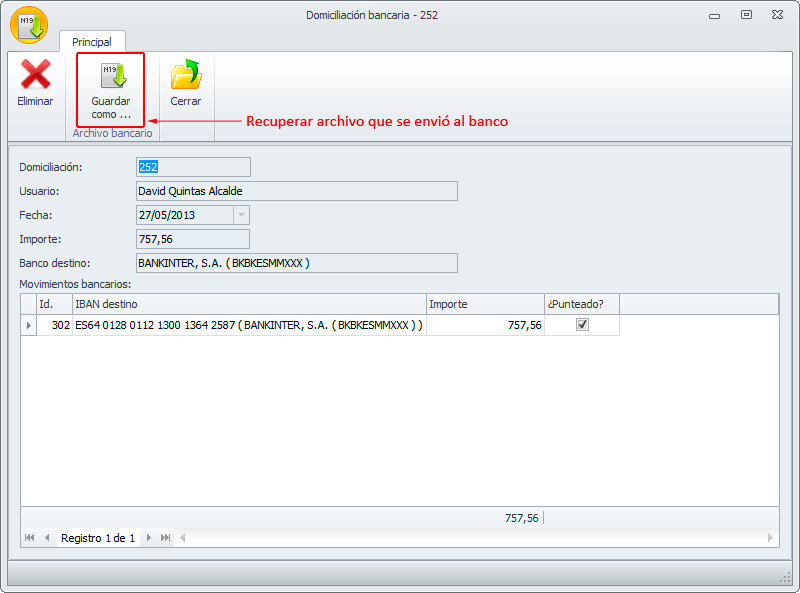Select IBAN cell ES64 0128 0112 1300
Image resolution: width=800 pixels, height=593 pixels.
249,325
